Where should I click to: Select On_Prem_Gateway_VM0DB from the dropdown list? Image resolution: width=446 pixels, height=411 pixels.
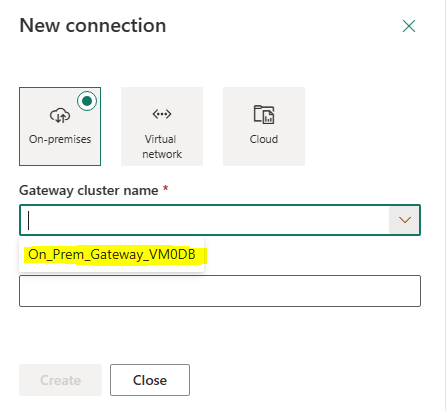point(112,255)
